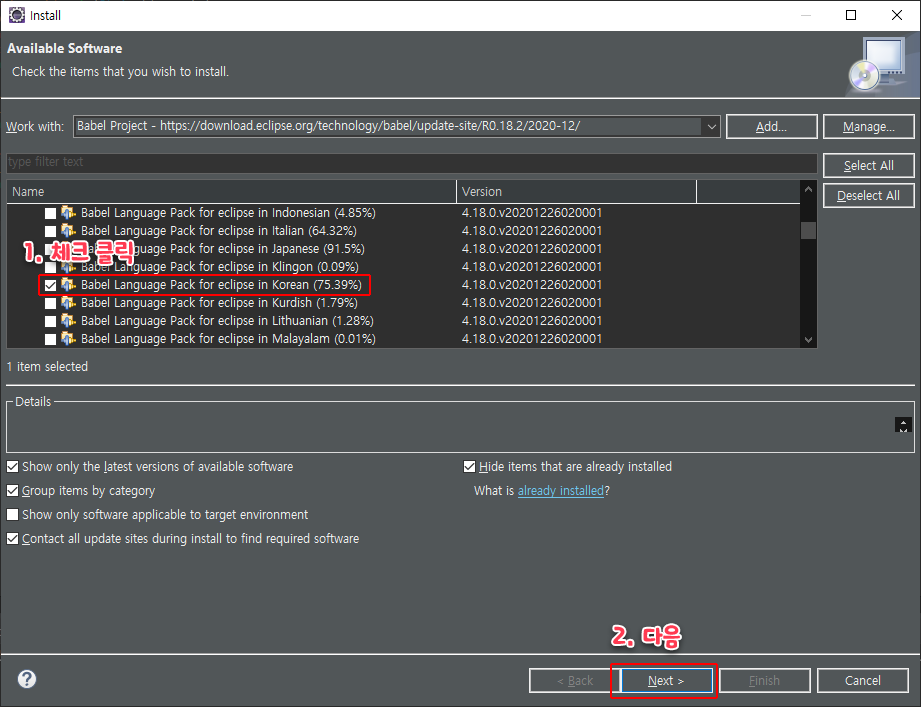Open the Work with site dropdown
The height and width of the screenshot is (707, 921).
coord(711,126)
